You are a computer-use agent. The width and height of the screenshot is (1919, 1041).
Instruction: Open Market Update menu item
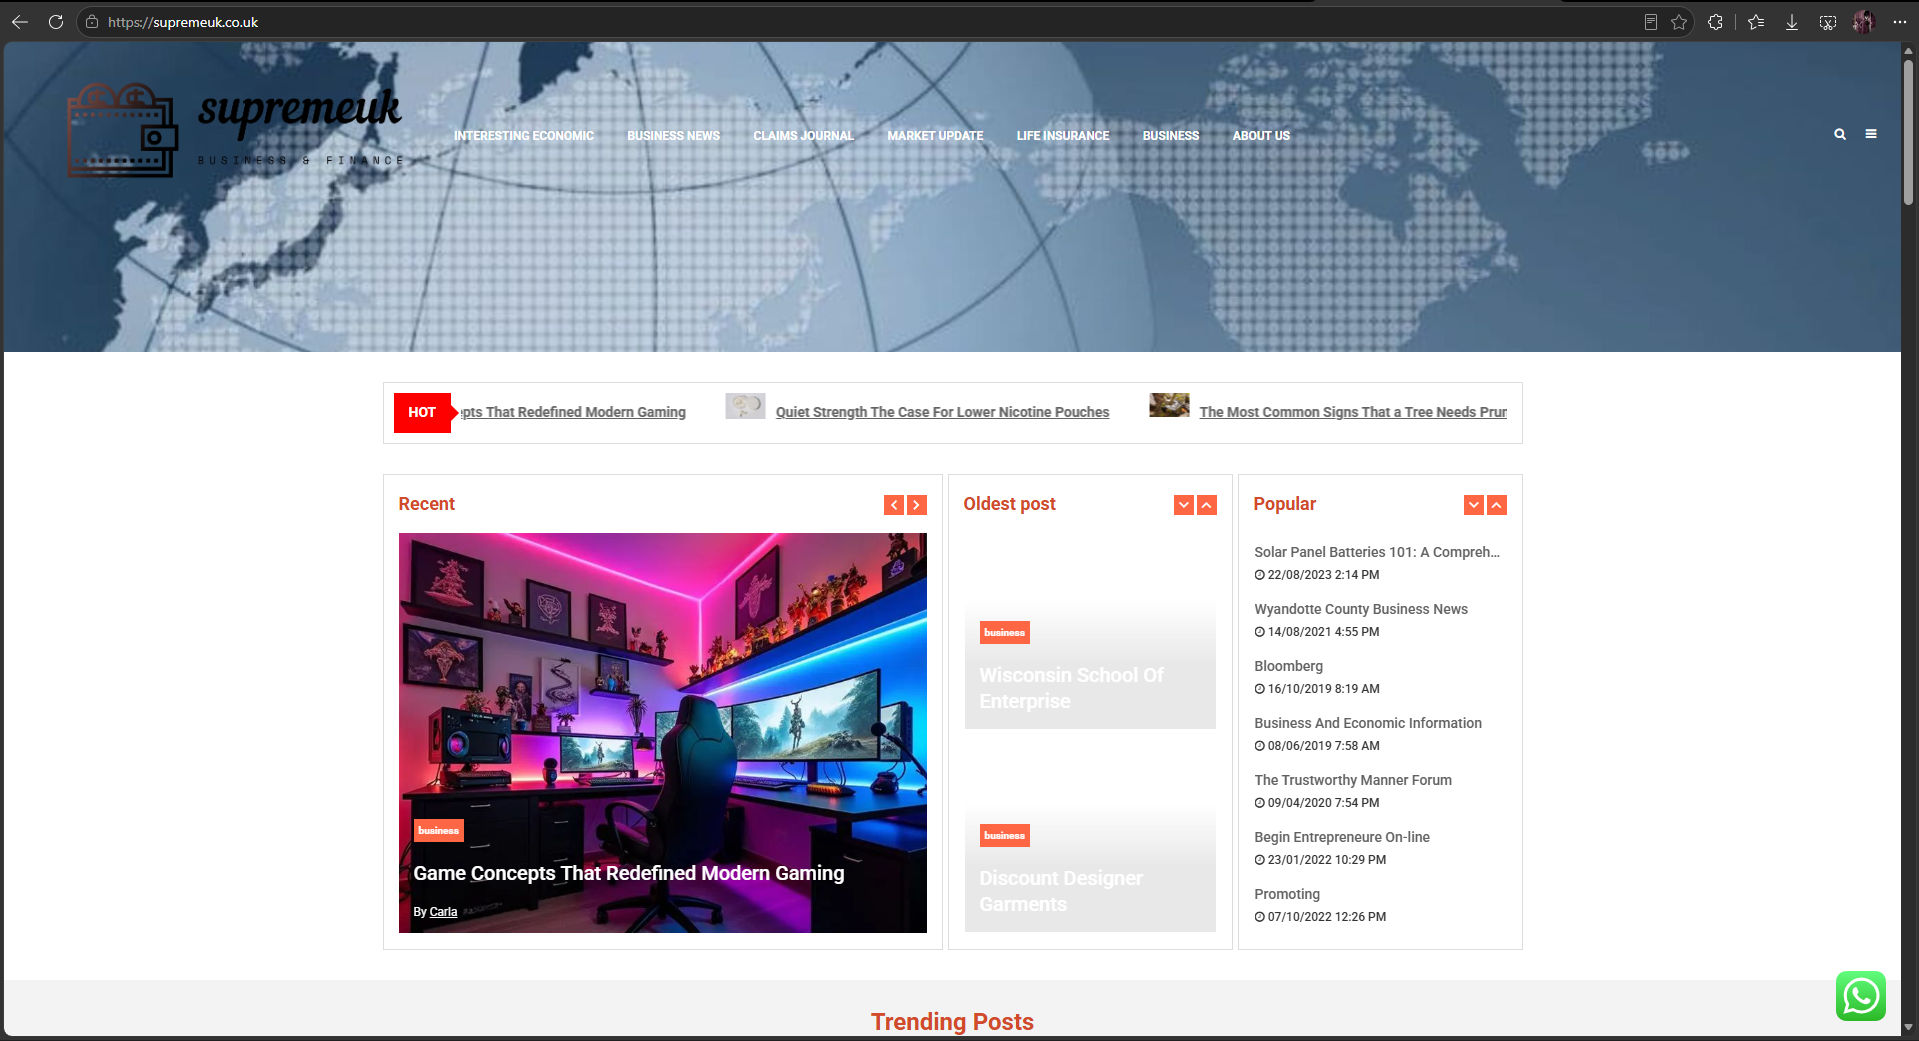(935, 136)
